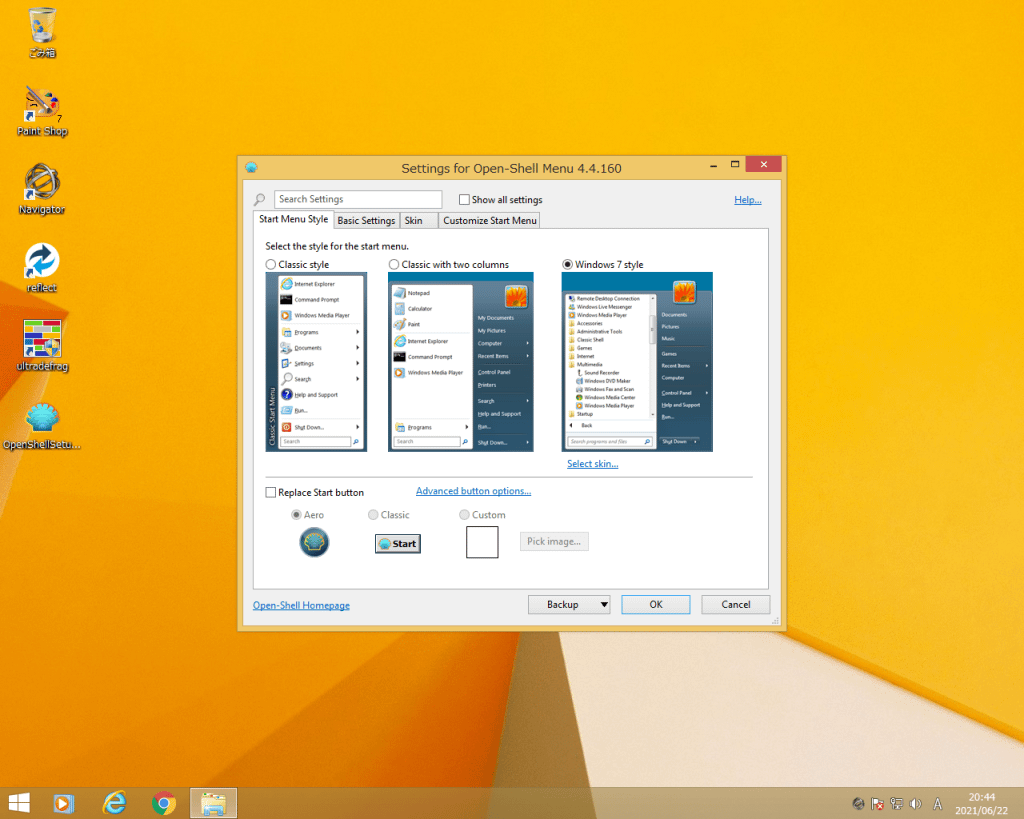
Task: Visit the Open-Shell Homepage link
Action: 301,605
